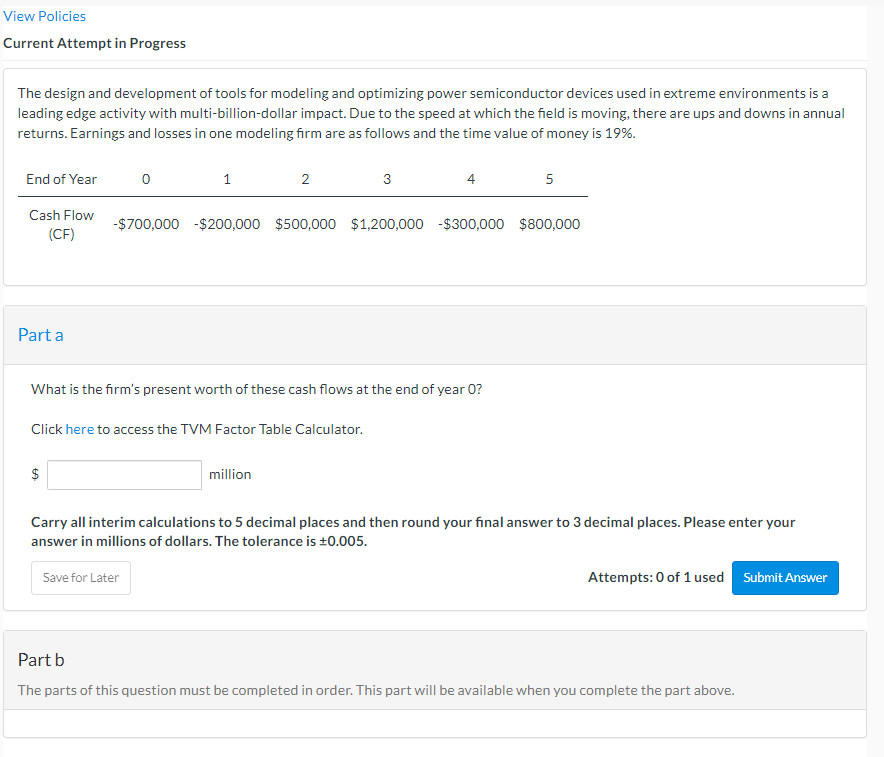Screen dimensions: 884x757
Task: Select the -$200,000 cash flow value
Action: pyautogui.click(x=227, y=224)
